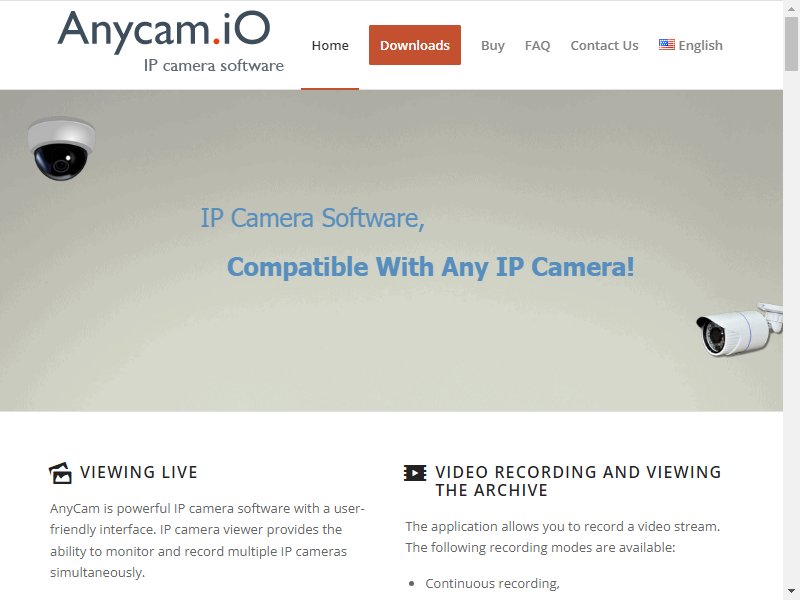
Task: Click the 'IP Camera Software,' banner heading
Action: pos(312,218)
